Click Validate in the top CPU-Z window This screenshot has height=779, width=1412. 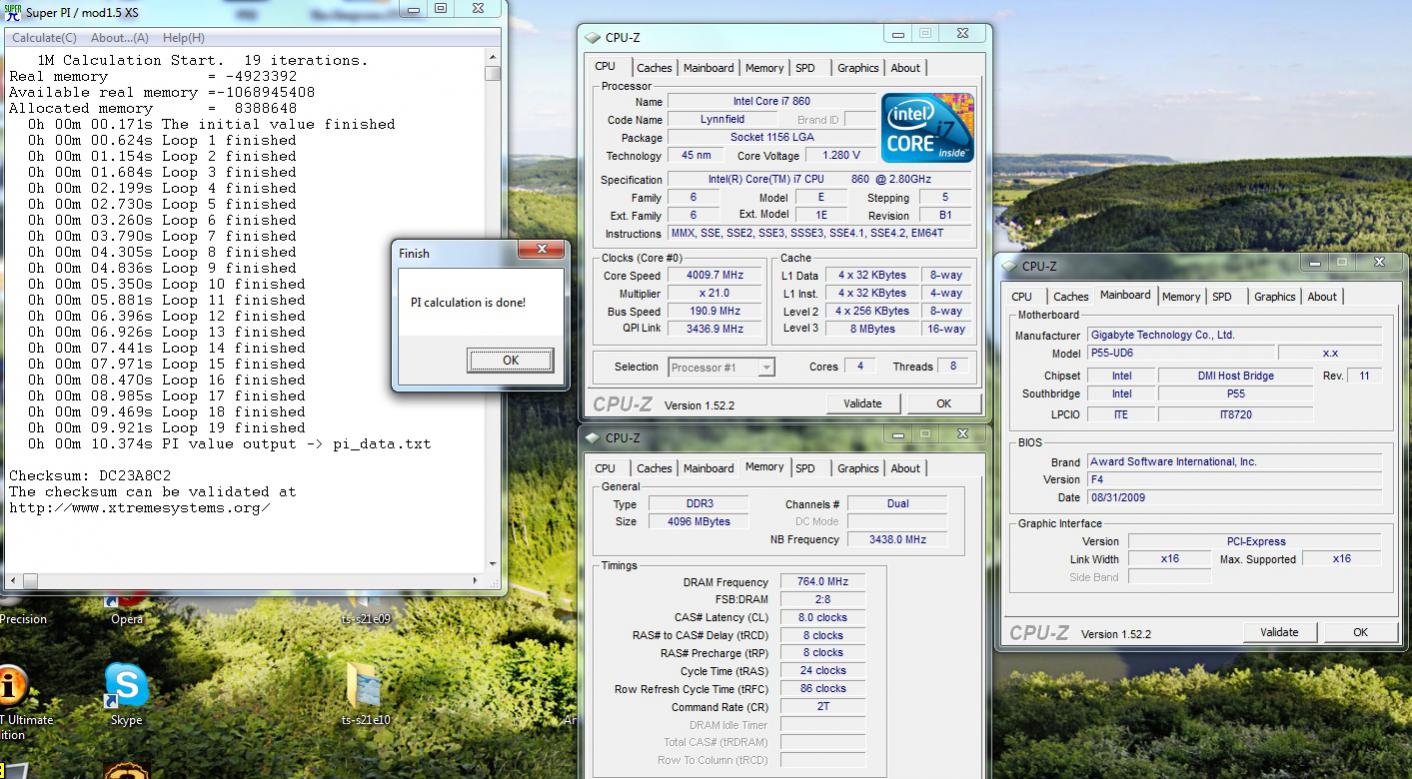[863, 404]
